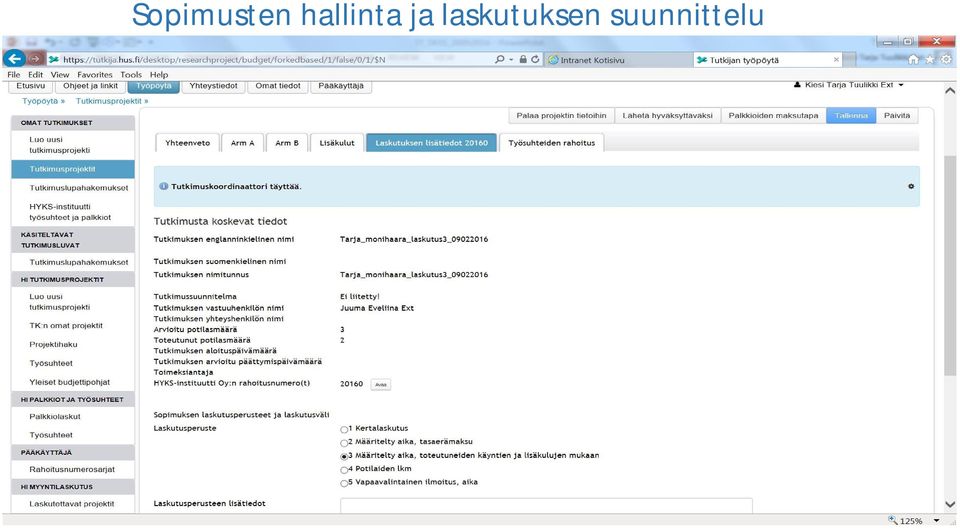This screenshot has height=529, width=960.
Task: Open sidebar Laskutettavat projektit link
Action: [72, 504]
